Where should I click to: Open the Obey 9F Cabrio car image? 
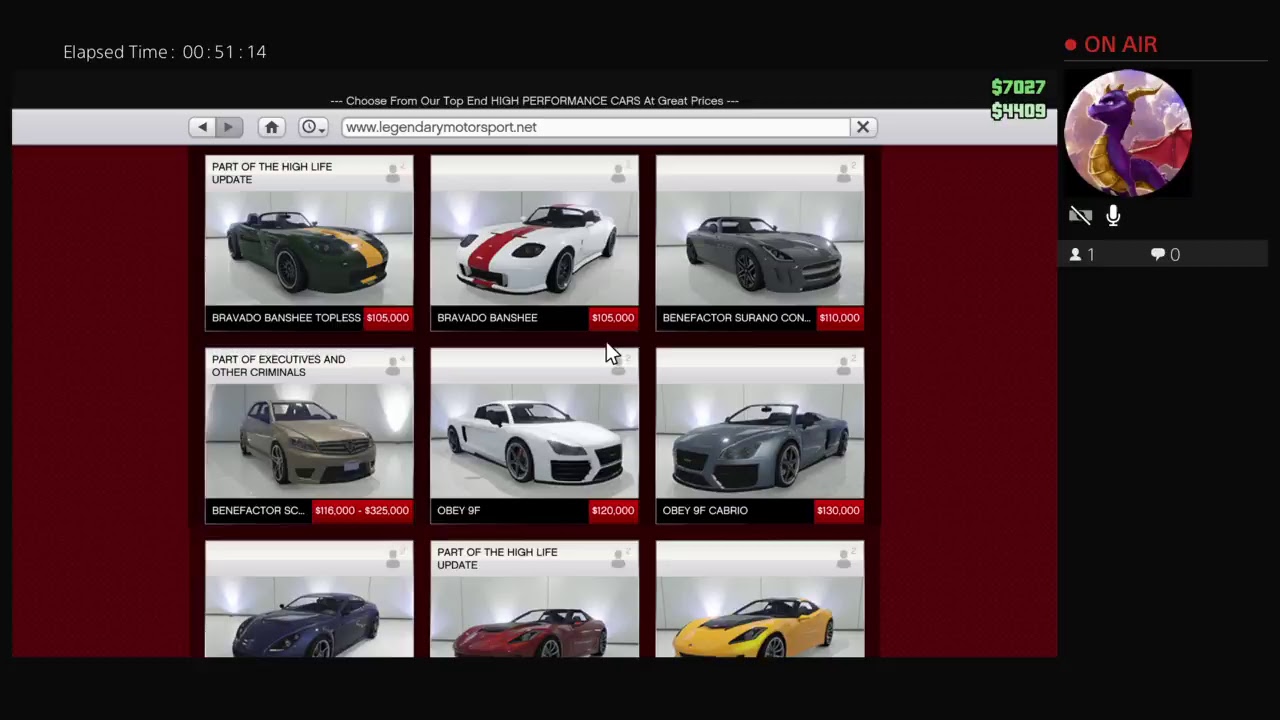[760, 440]
